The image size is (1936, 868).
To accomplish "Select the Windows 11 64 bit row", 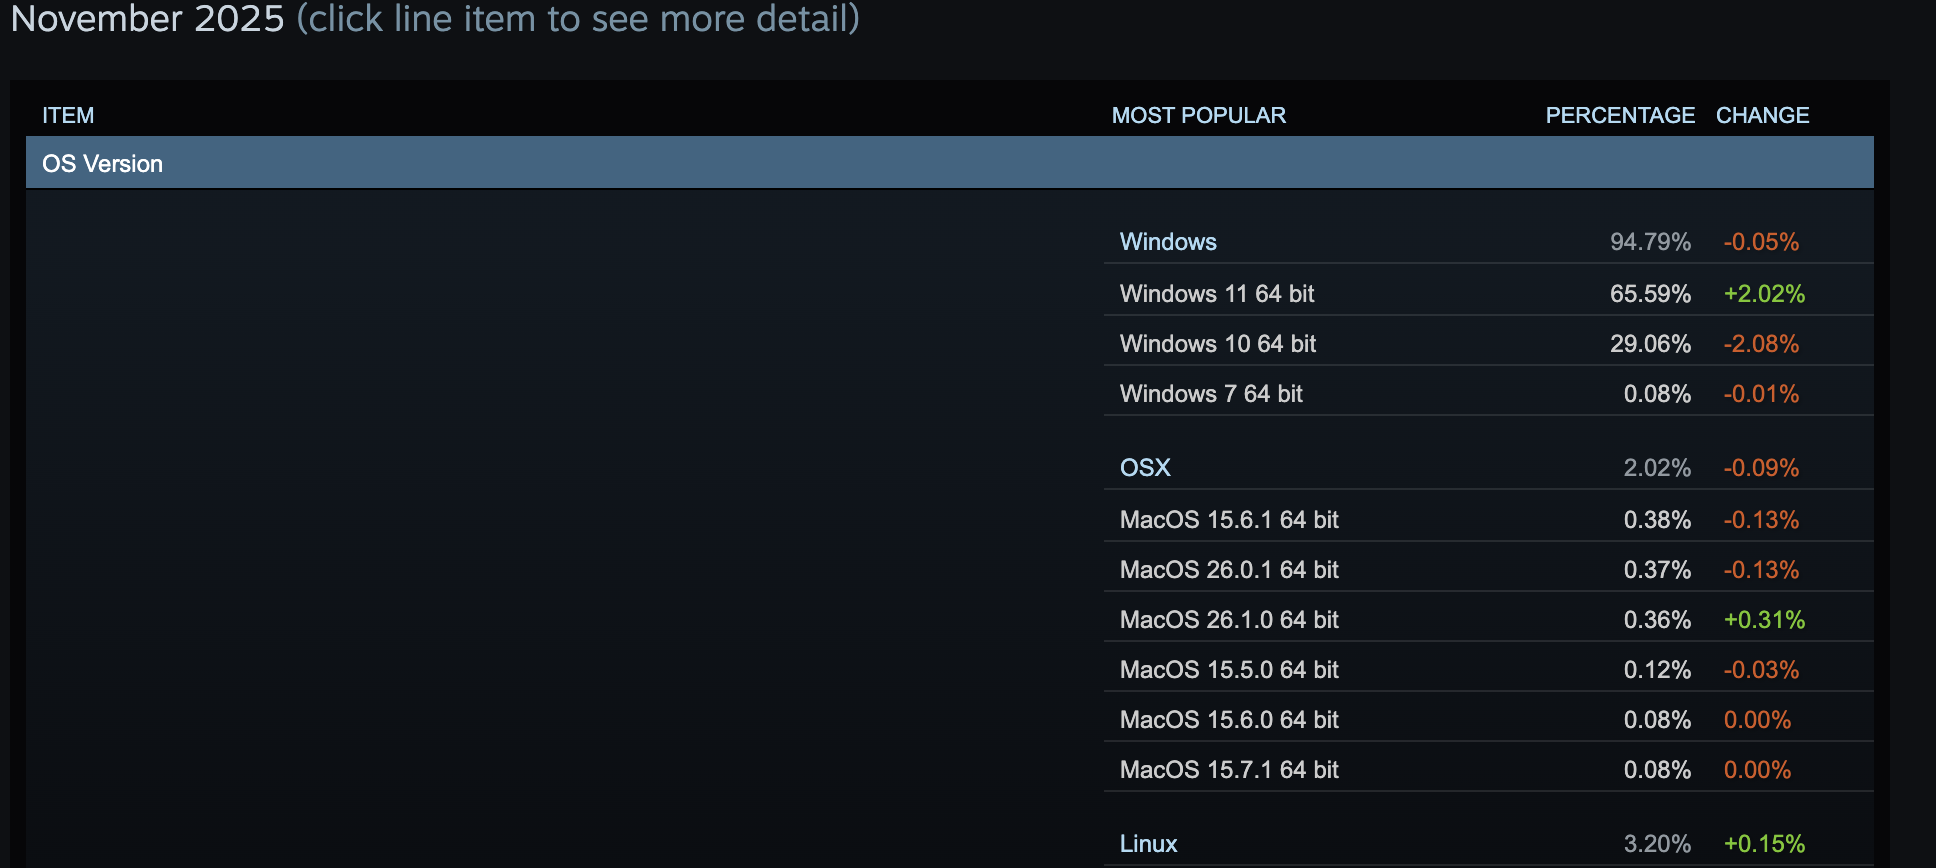I will 1216,294.
